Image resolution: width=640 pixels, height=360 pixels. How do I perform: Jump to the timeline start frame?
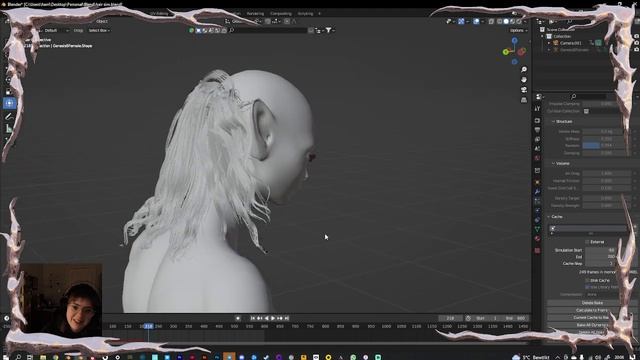pos(253,318)
